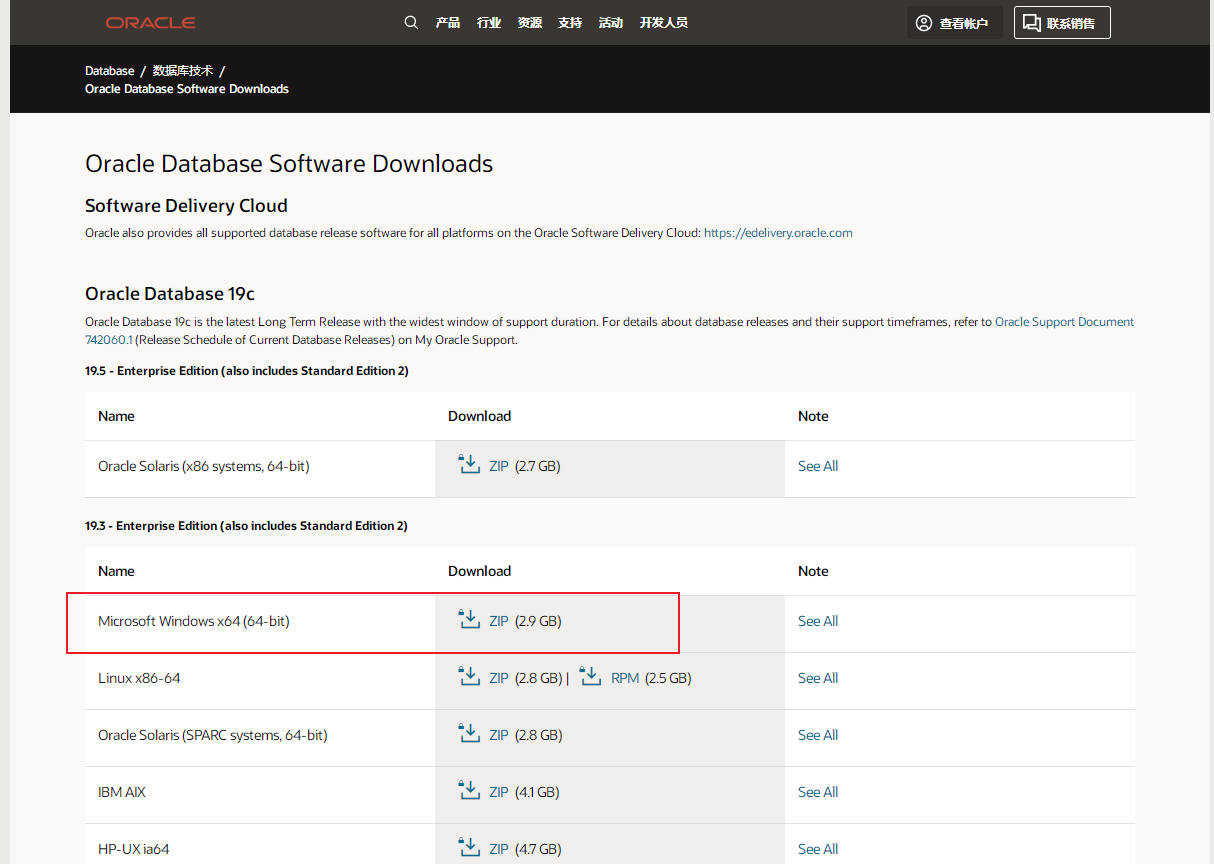The height and width of the screenshot is (864, 1214).
Task: Click the HP-UX ia64 download icon
Action: (x=469, y=848)
